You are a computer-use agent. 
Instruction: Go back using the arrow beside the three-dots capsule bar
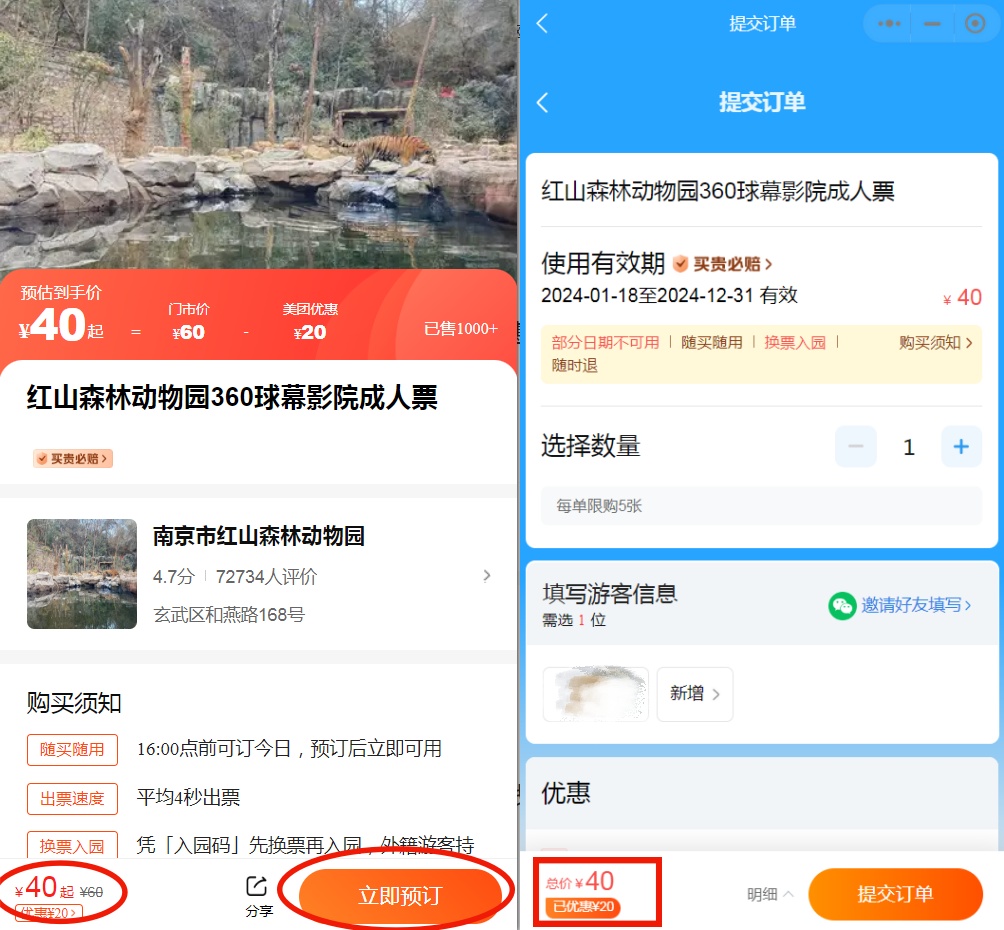(x=542, y=24)
